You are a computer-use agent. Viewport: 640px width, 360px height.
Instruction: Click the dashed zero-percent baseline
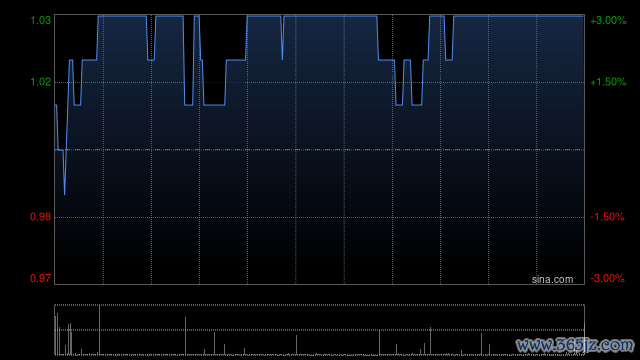pyautogui.click(x=319, y=150)
